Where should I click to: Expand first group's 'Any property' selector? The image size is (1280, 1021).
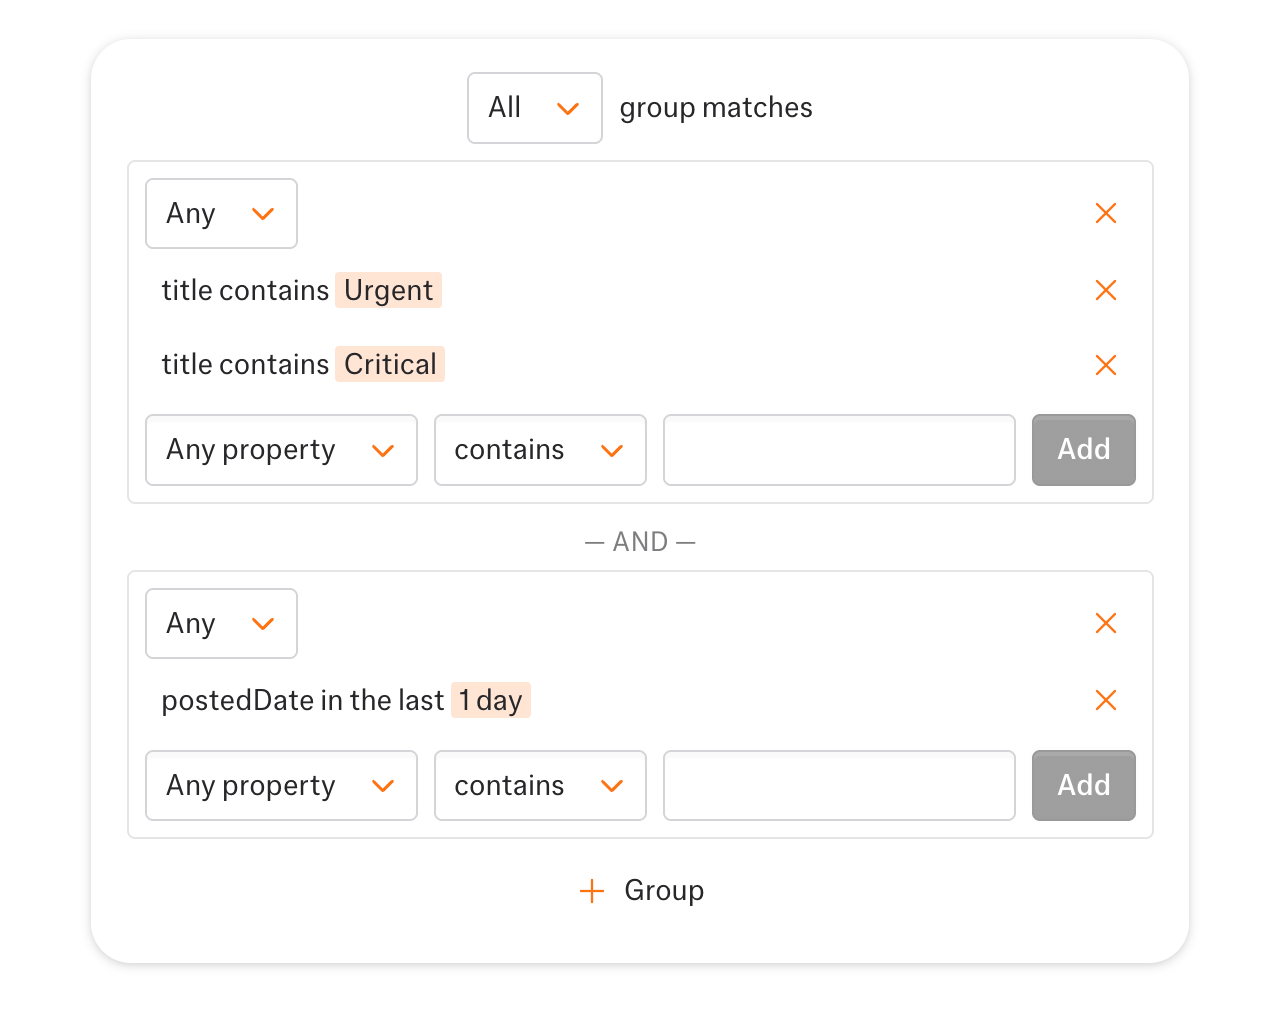[281, 450]
